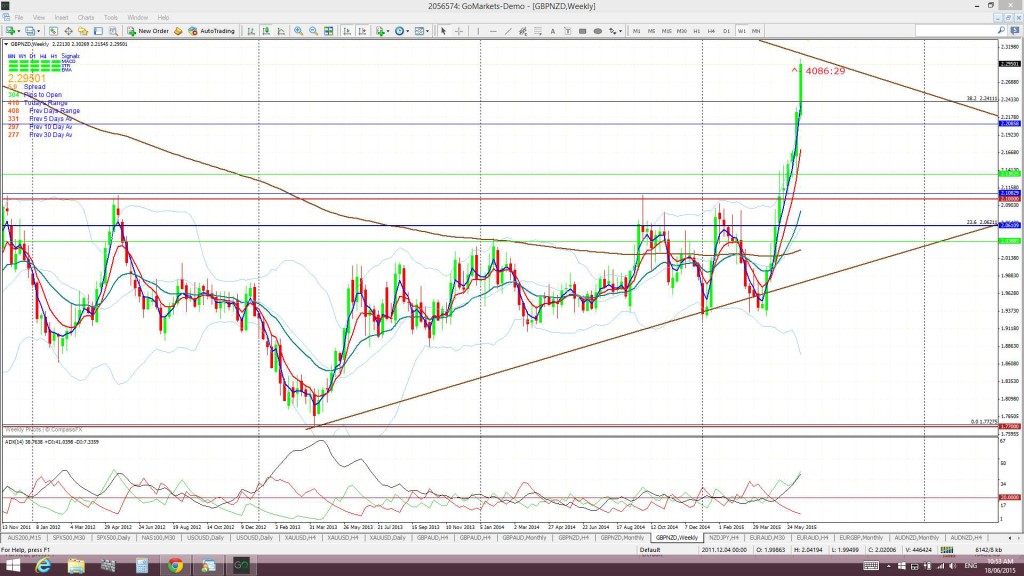The height and width of the screenshot is (576, 1024).
Task: Click the search magnifier icon
Action: (1000, 31)
